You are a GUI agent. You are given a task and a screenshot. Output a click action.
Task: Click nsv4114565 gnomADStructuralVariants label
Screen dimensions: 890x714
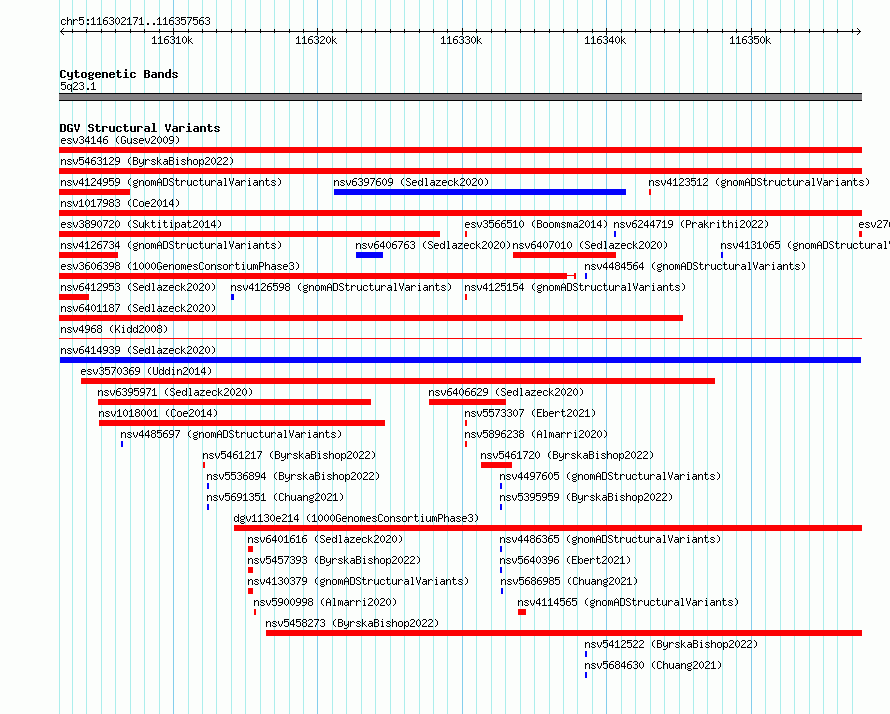[x=628, y=602]
